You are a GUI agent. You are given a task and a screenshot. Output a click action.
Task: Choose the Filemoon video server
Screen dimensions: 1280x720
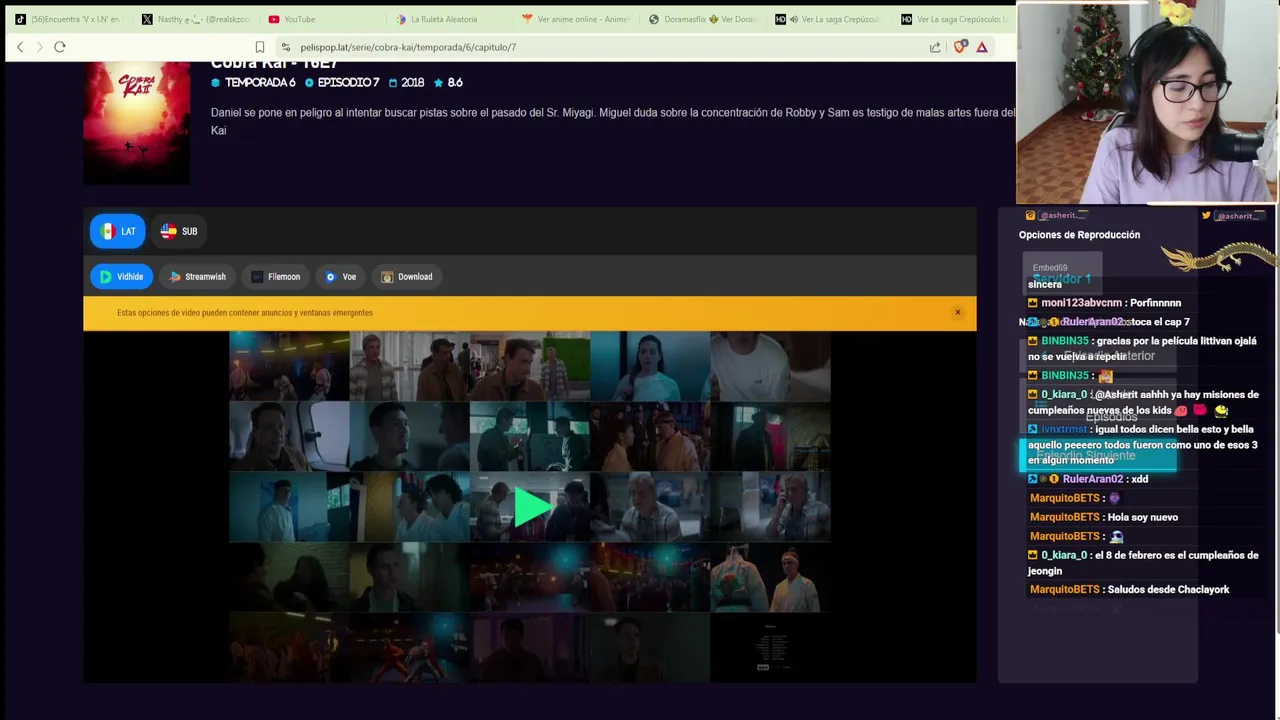click(x=275, y=277)
